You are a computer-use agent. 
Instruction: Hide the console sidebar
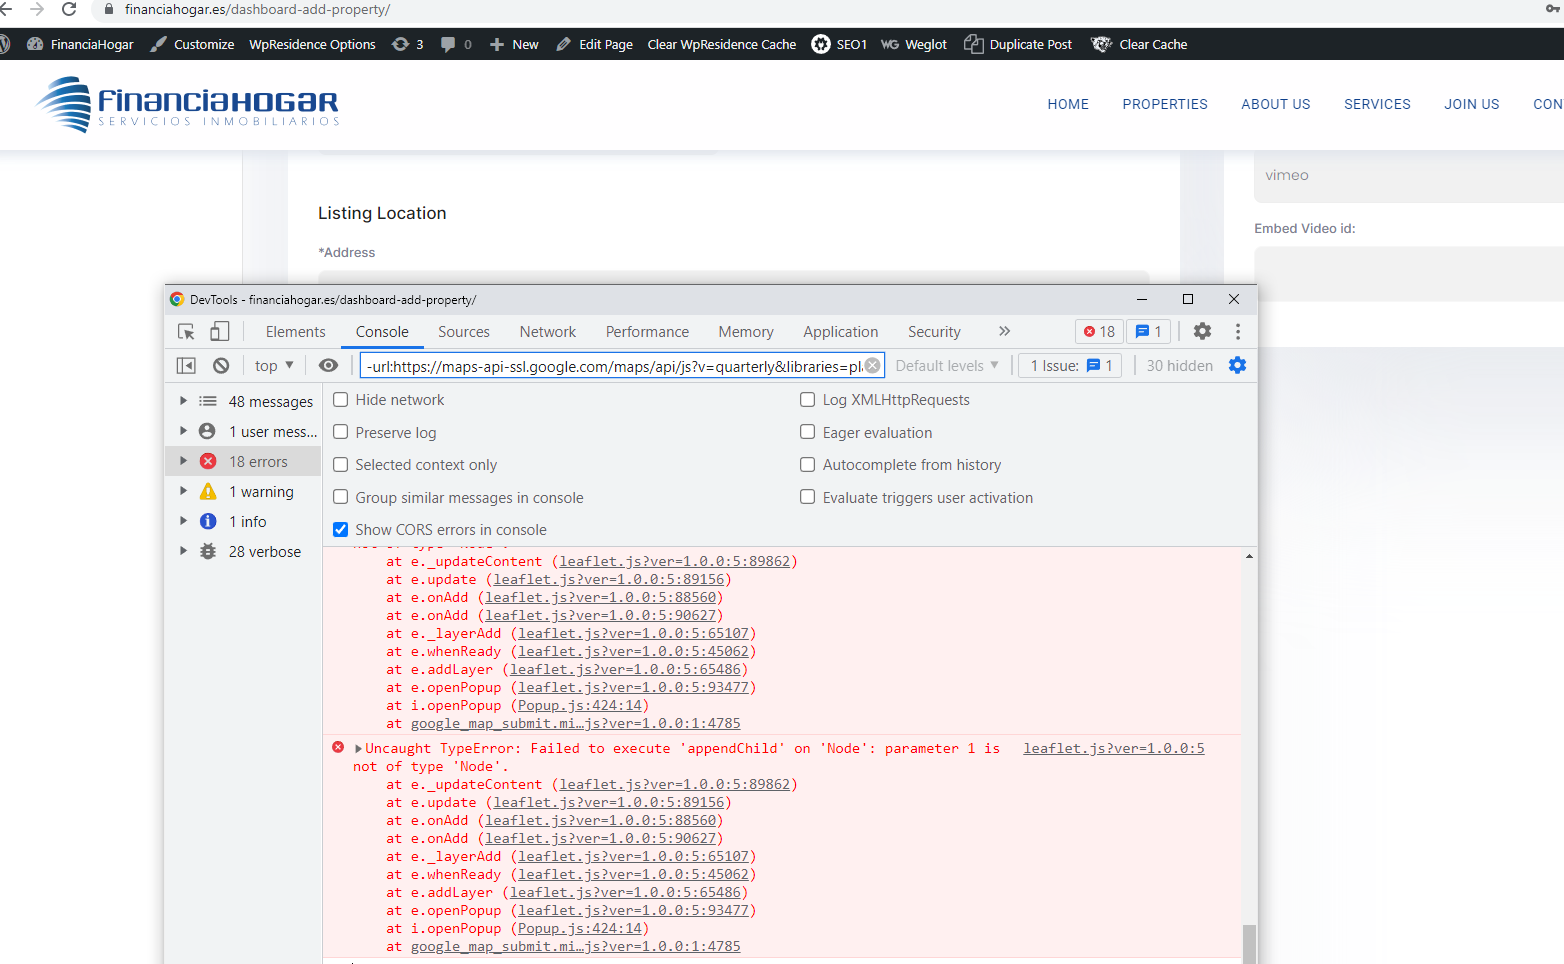coord(186,366)
